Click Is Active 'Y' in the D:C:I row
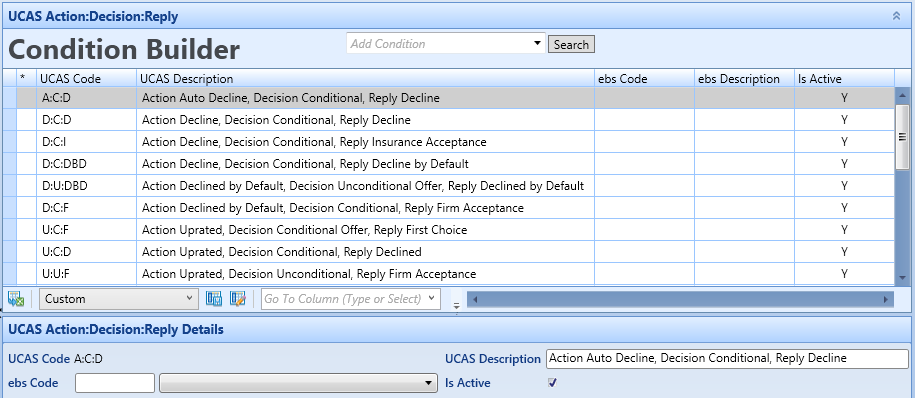 click(844, 142)
